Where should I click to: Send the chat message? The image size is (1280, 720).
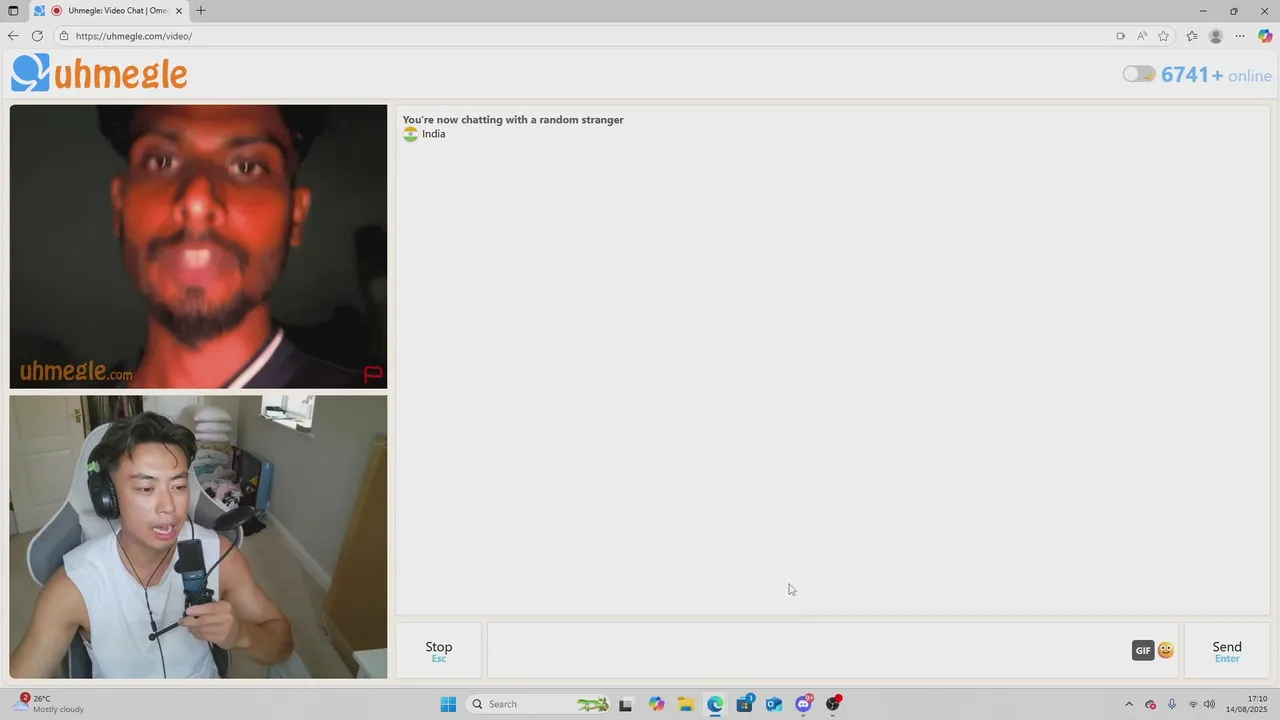(x=1227, y=651)
